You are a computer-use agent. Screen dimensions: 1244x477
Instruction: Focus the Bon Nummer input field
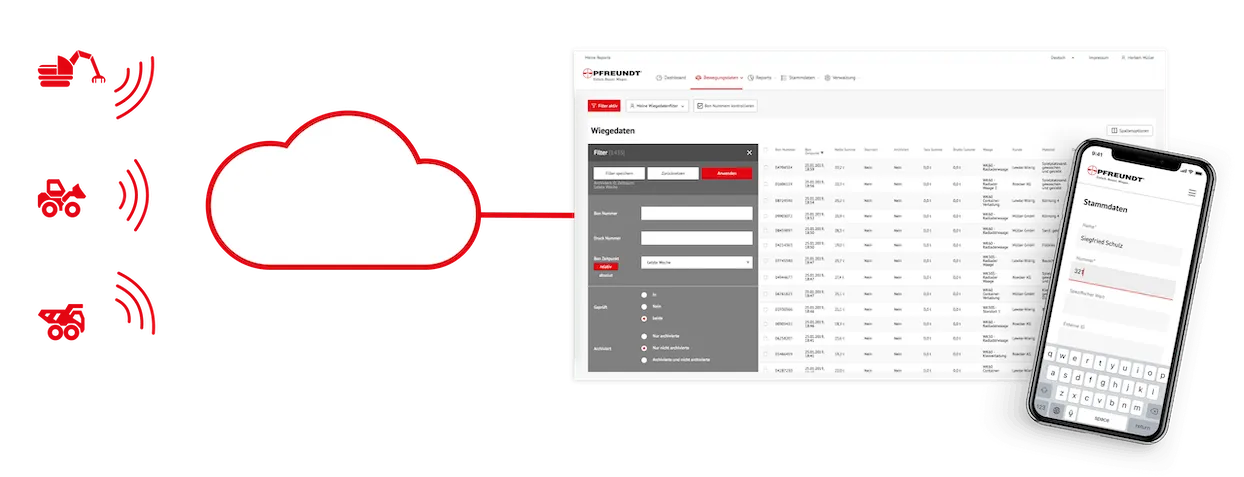[696, 213]
